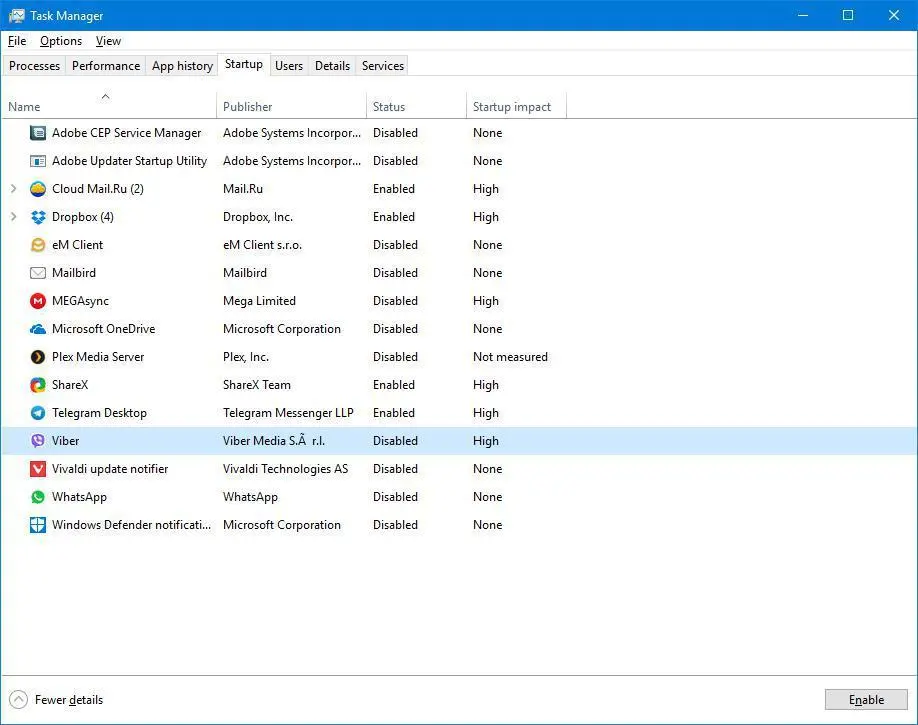Click the ShareX icon
The width and height of the screenshot is (918, 725).
38,385
